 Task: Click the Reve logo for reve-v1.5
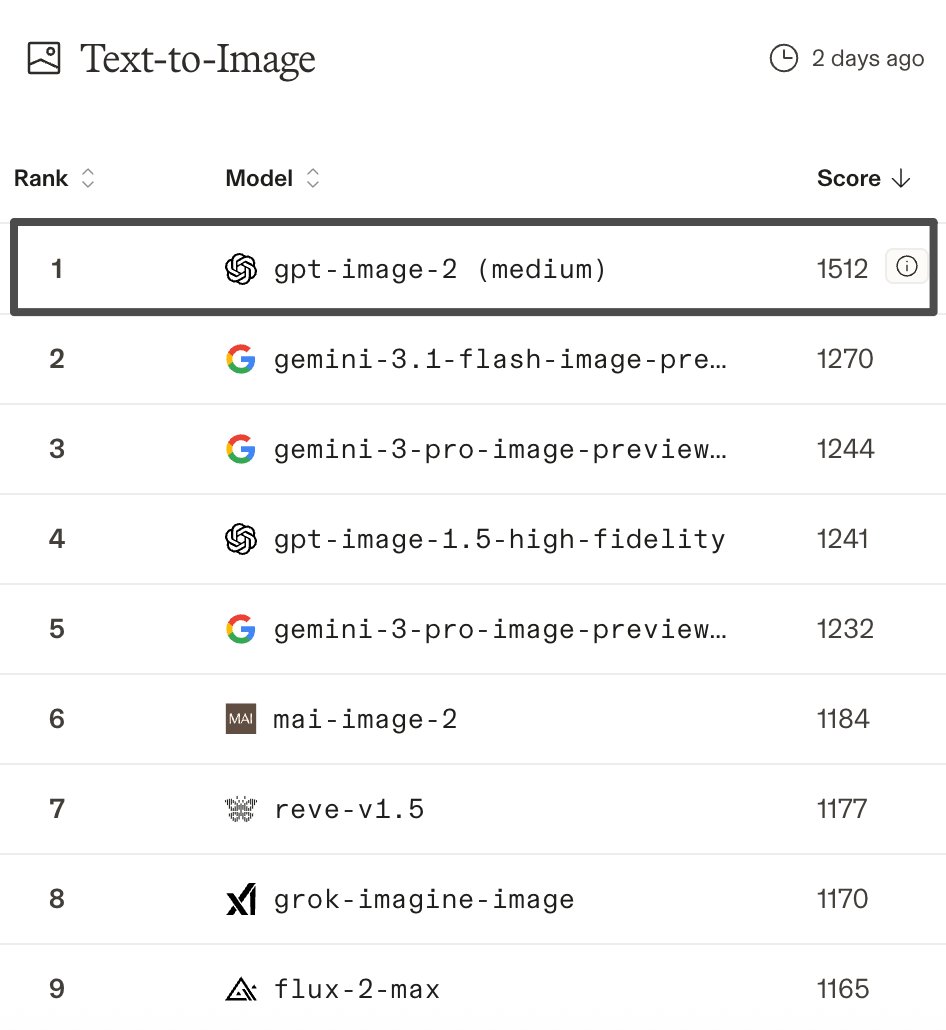click(241, 809)
